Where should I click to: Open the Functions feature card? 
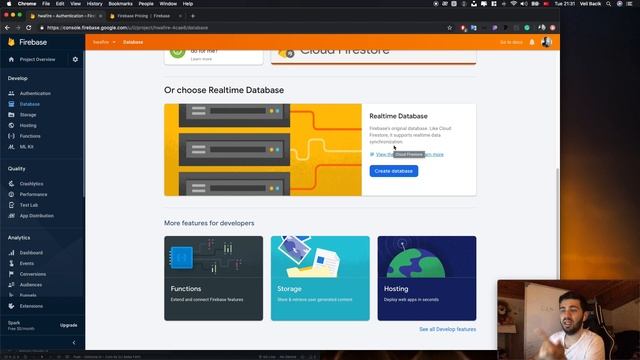click(x=213, y=278)
